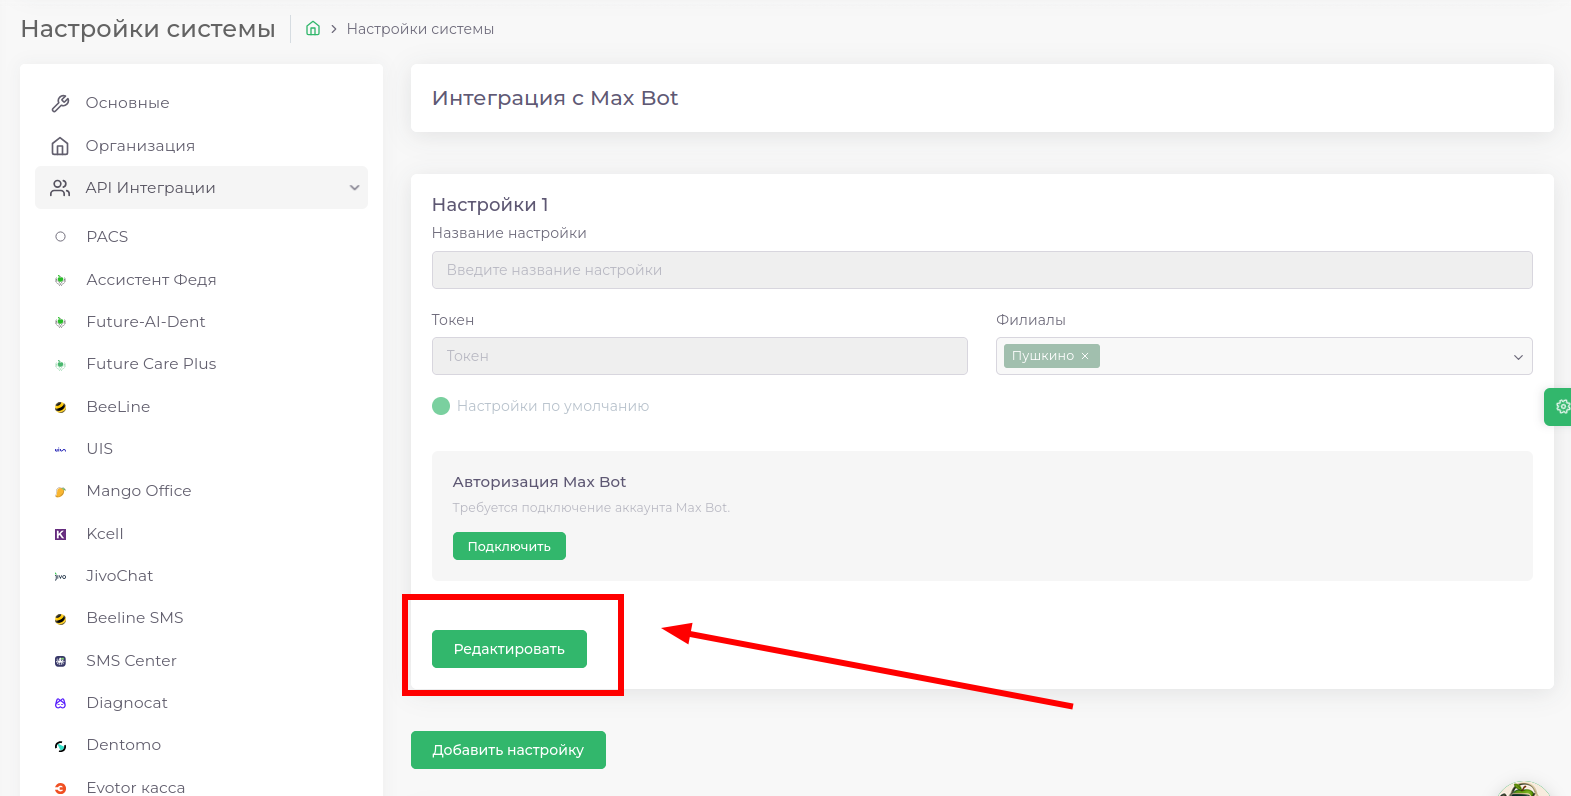The height and width of the screenshot is (796, 1571).
Task: Click the home icon in breadcrumb
Action: tap(313, 29)
